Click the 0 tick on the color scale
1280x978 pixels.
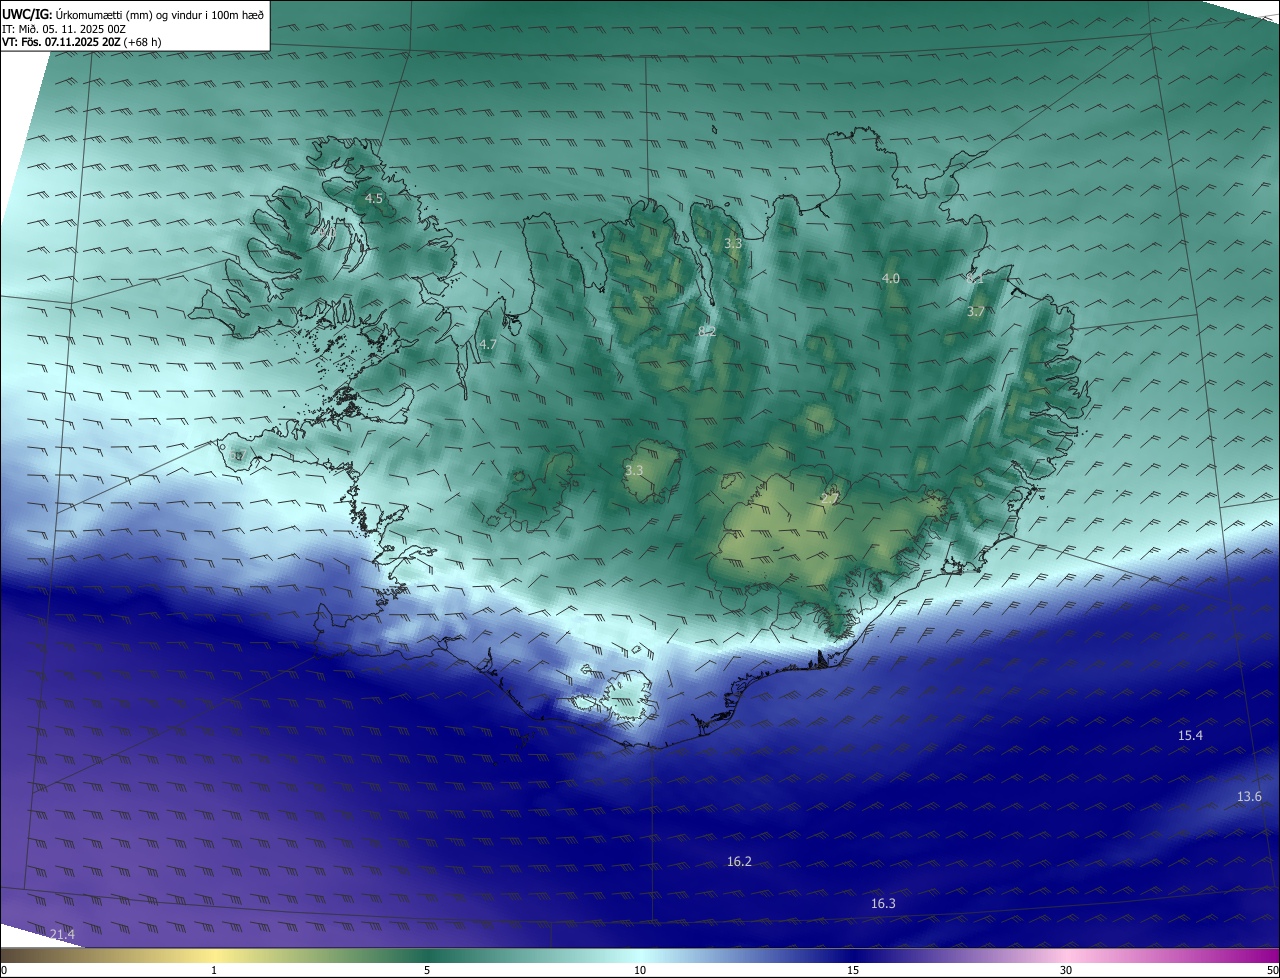[4, 970]
